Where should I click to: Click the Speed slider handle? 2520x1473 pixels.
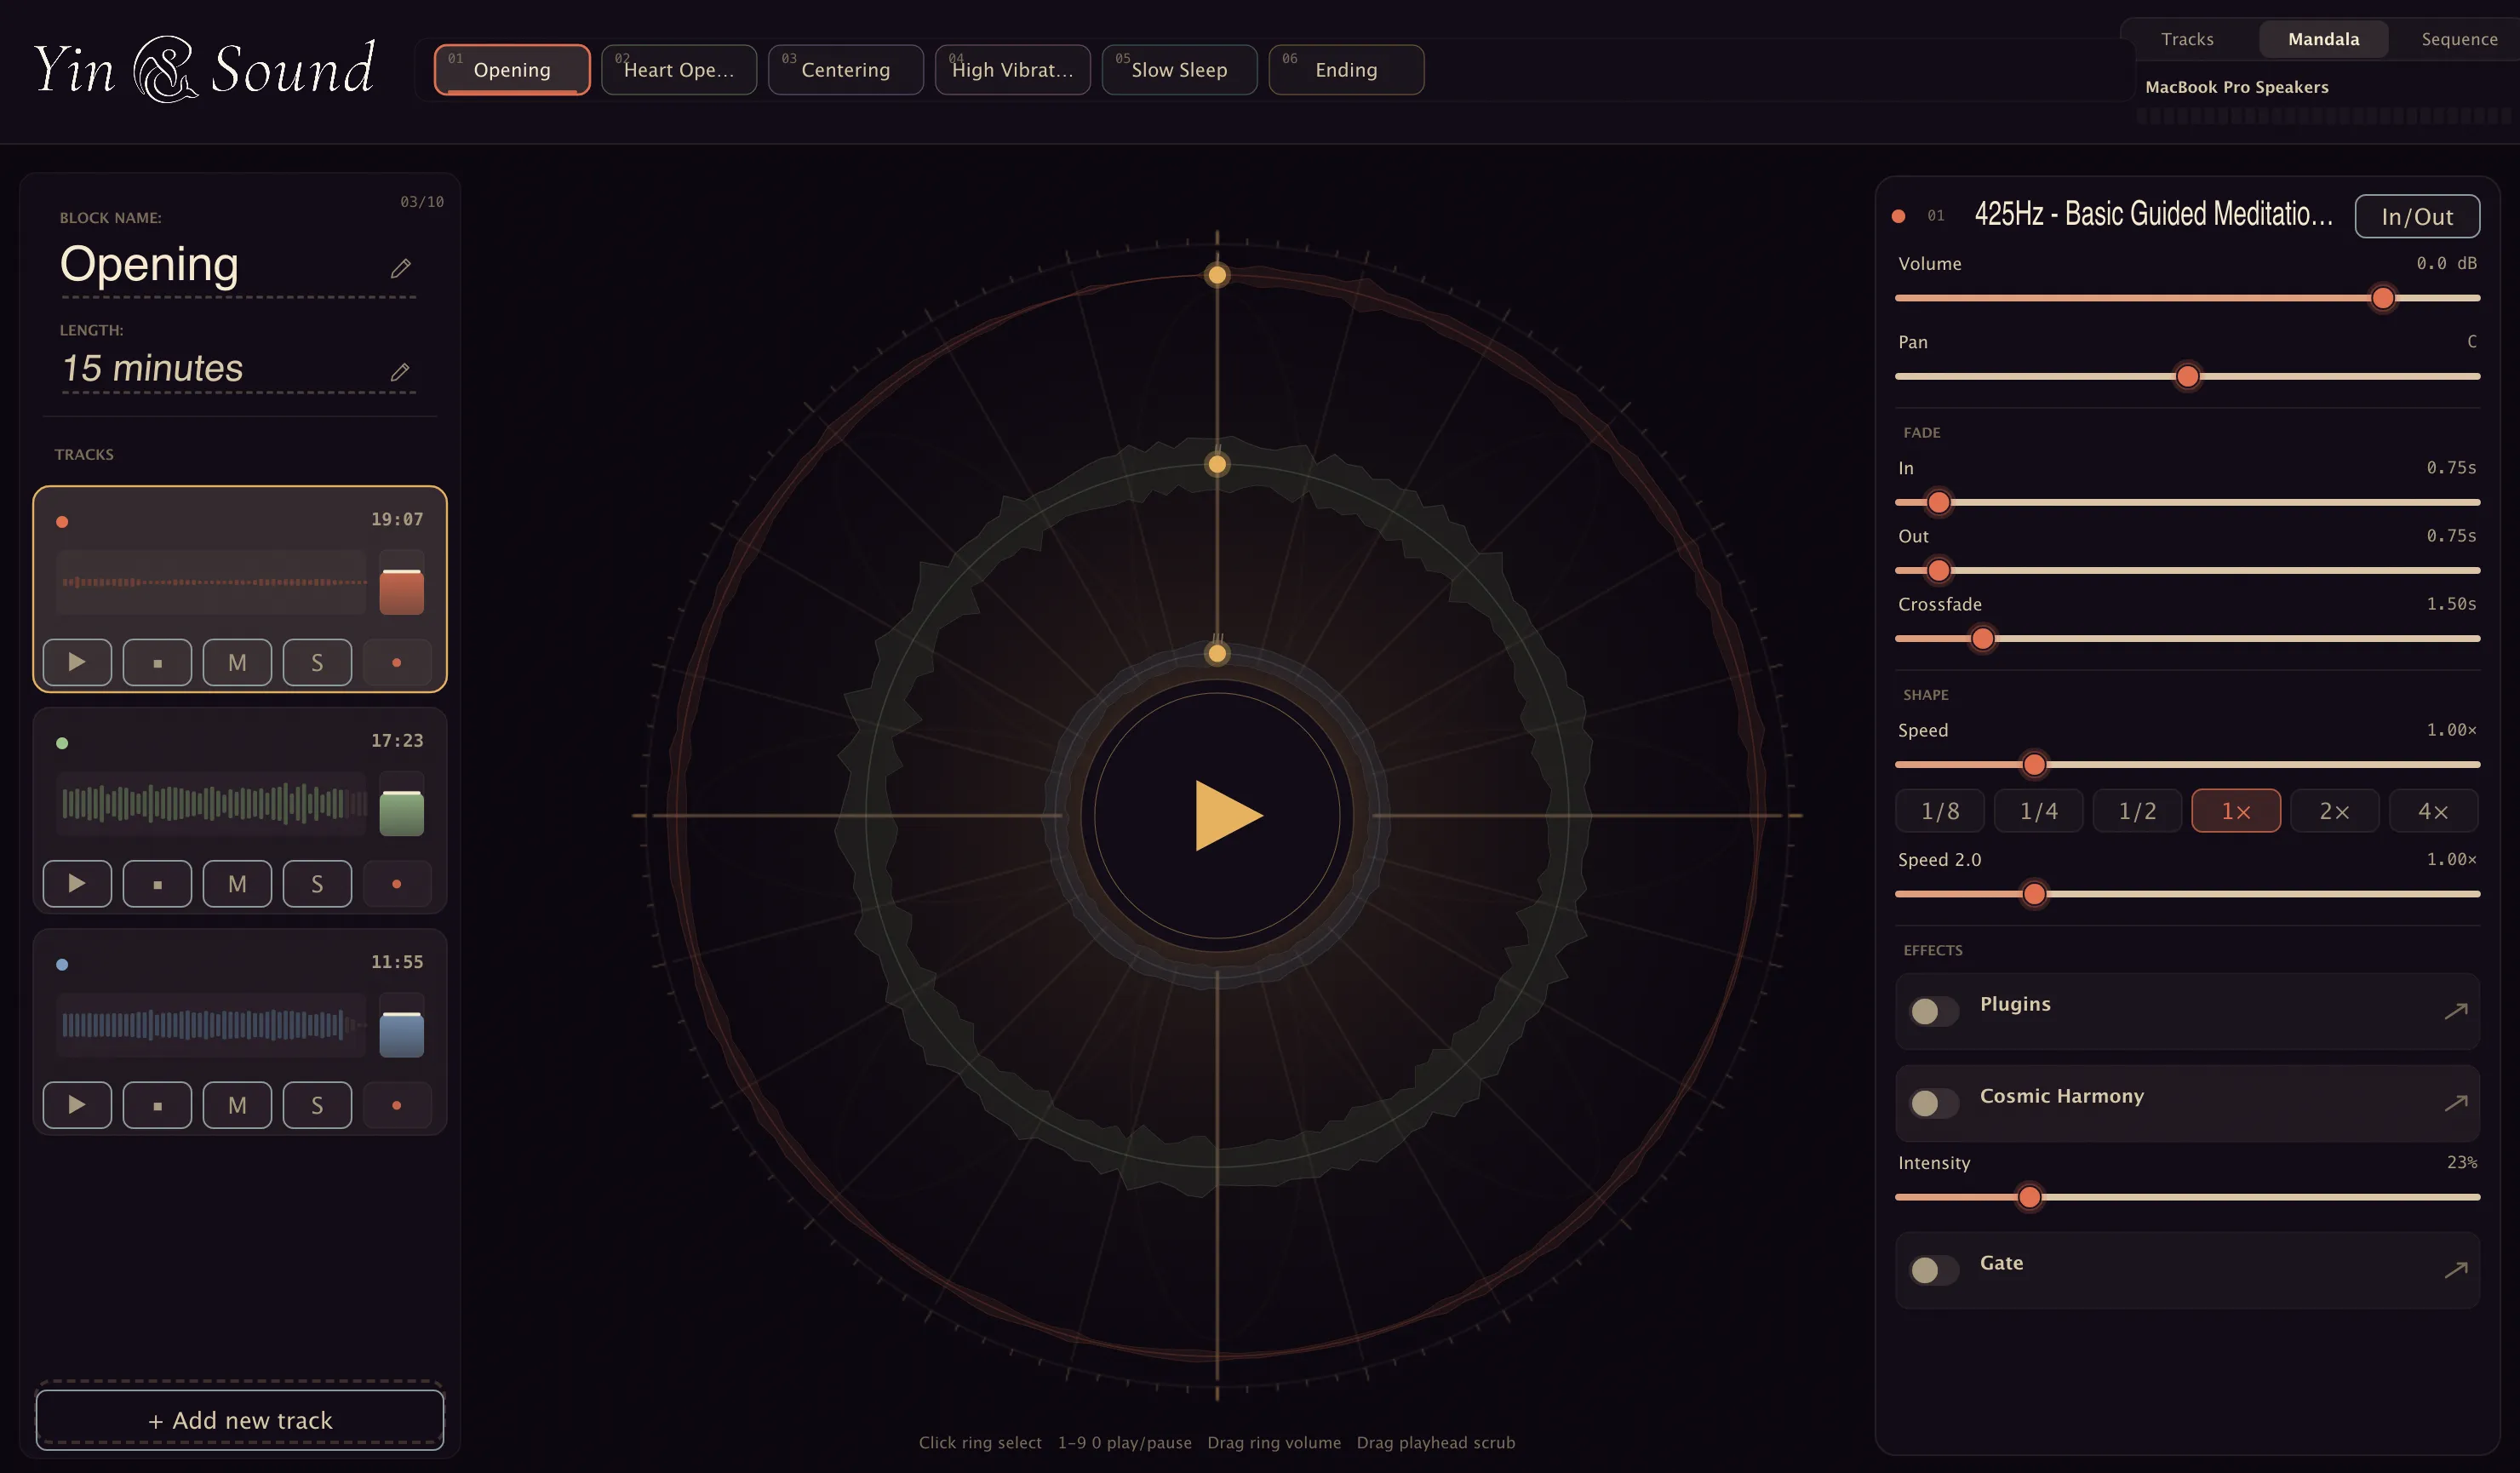pos(2034,765)
